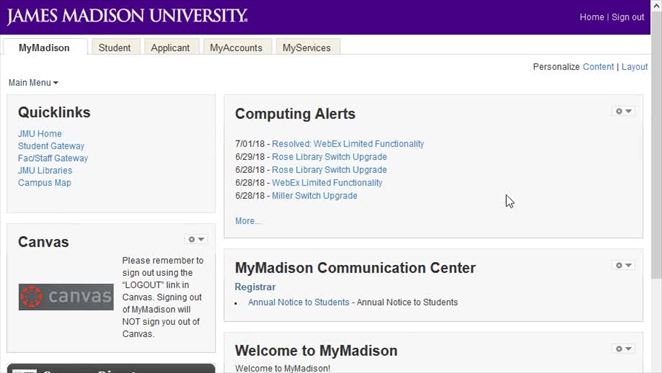662x373 pixels.
Task: Open the MyServices tab
Action: coord(307,48)
